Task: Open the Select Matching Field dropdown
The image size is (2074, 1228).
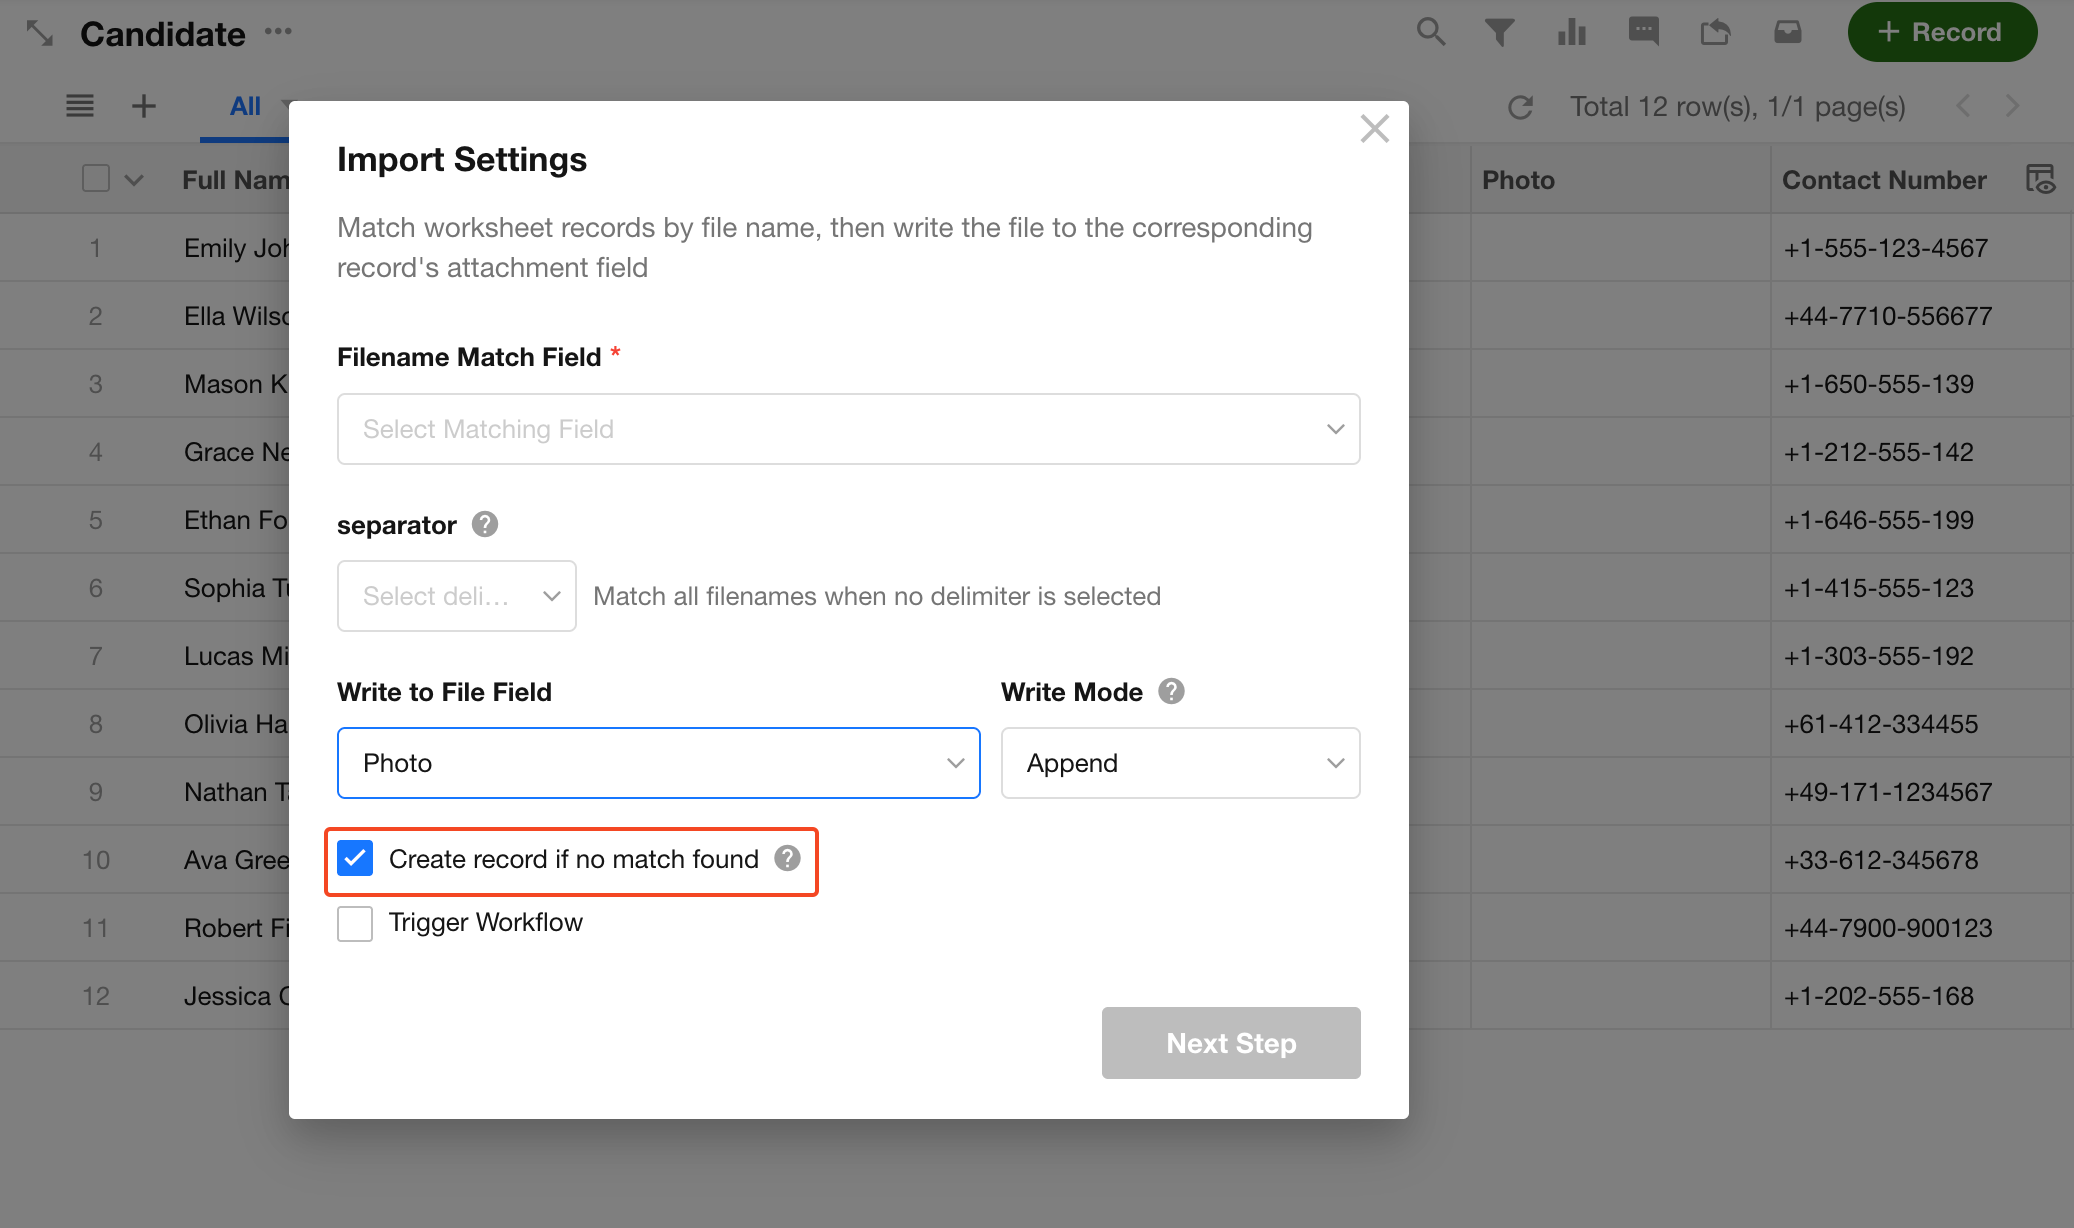Action: [x=848, y=429]
